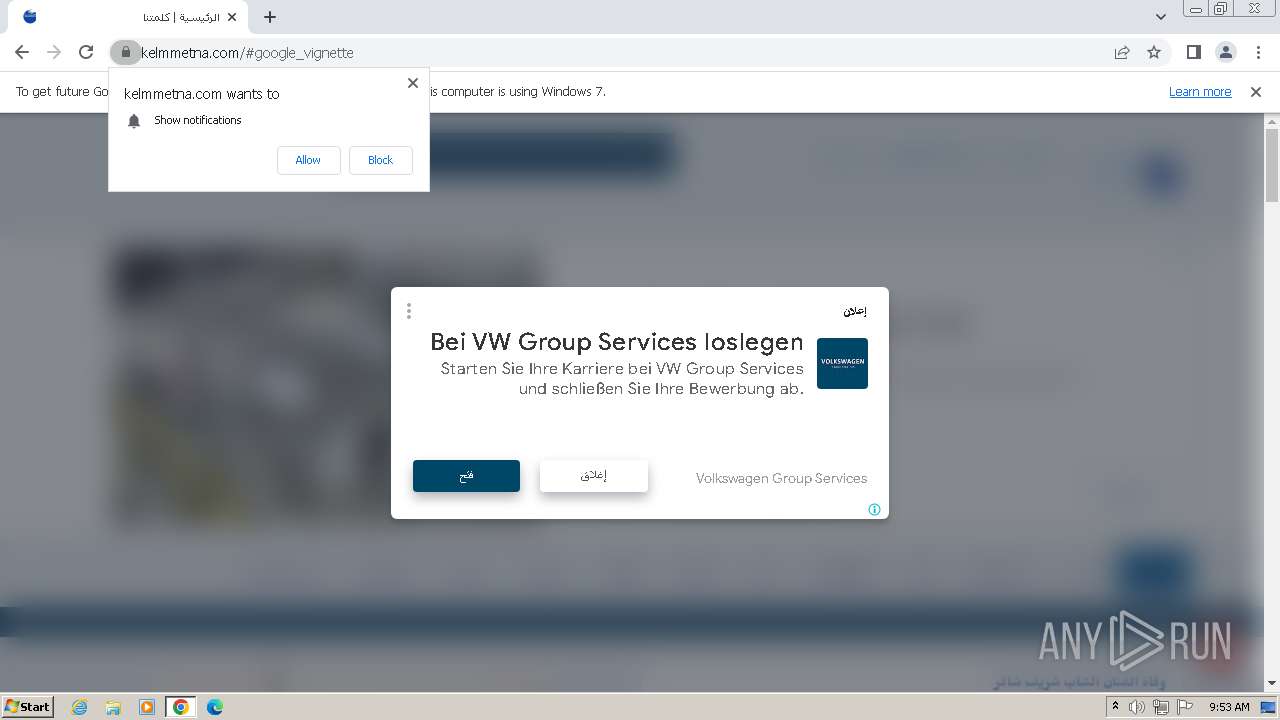This screenshot has height=720, width=1280.
Task: Click the blue open ad button
Action: point(466,476)
